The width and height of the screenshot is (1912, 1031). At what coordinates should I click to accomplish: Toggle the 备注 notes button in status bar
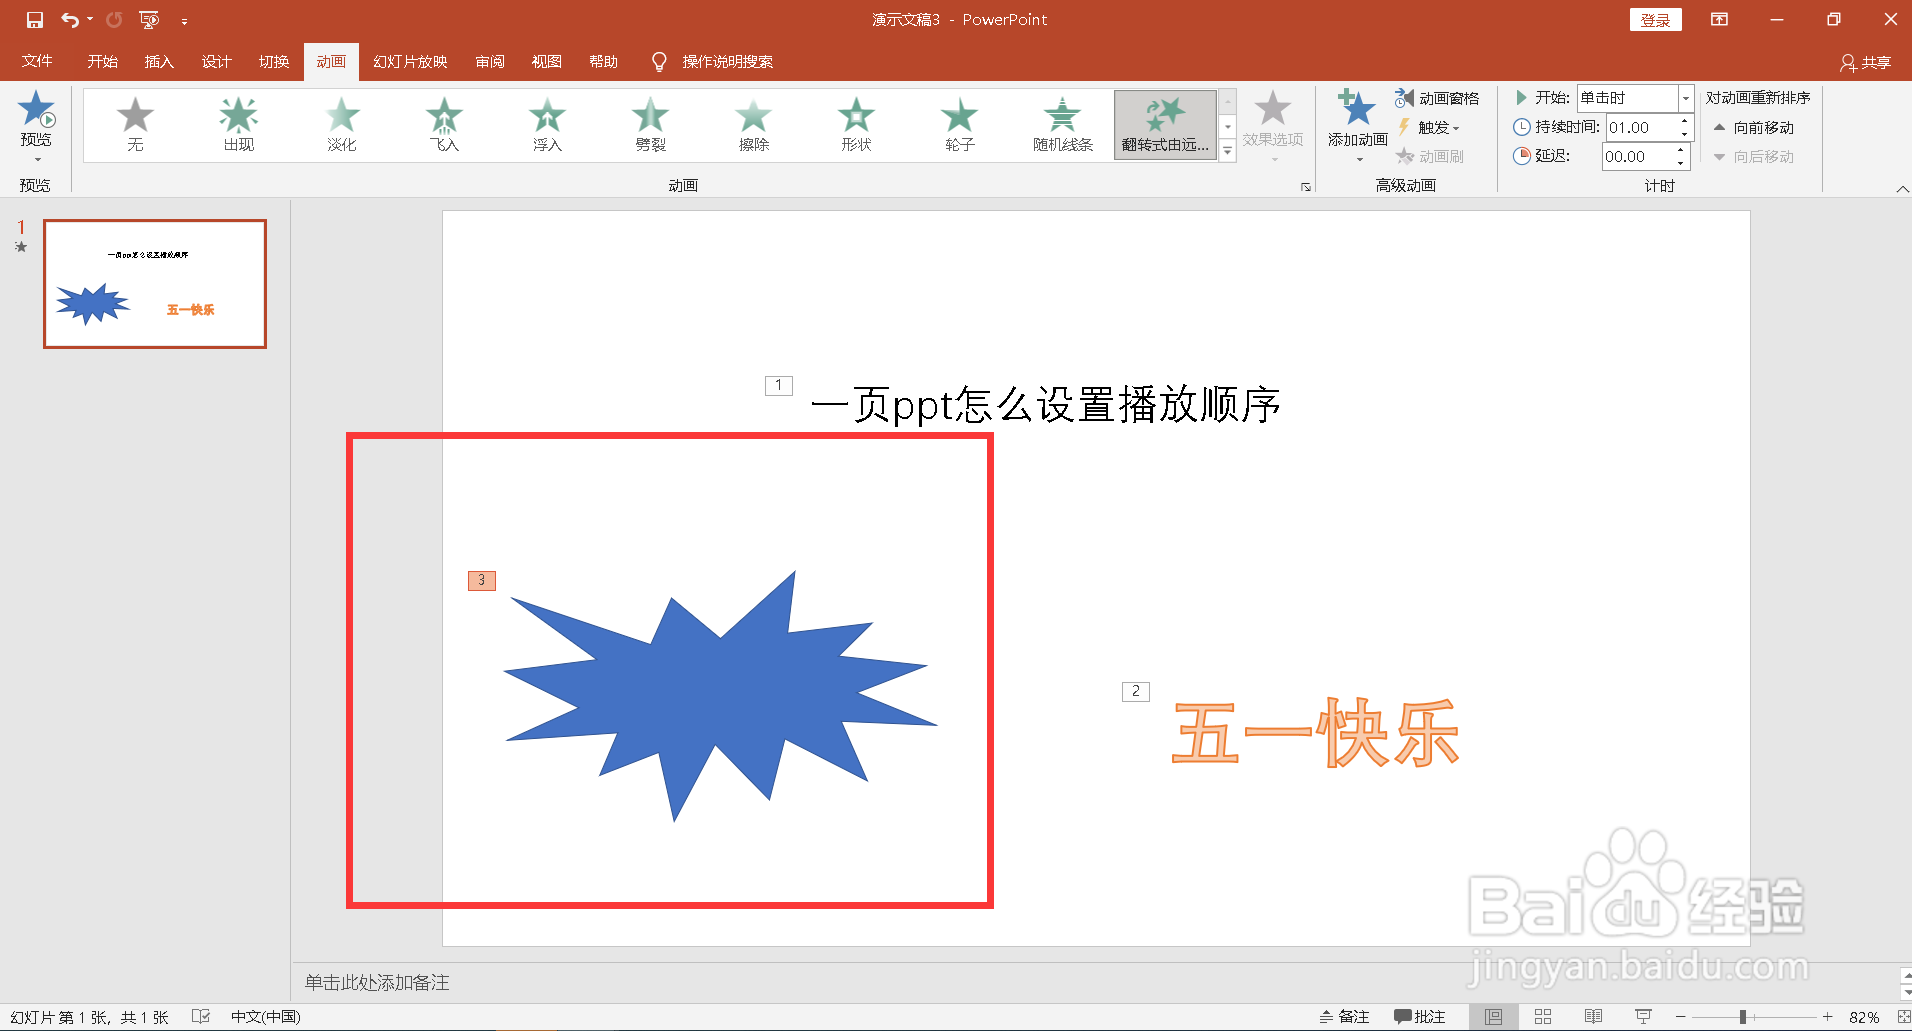1344,1017
